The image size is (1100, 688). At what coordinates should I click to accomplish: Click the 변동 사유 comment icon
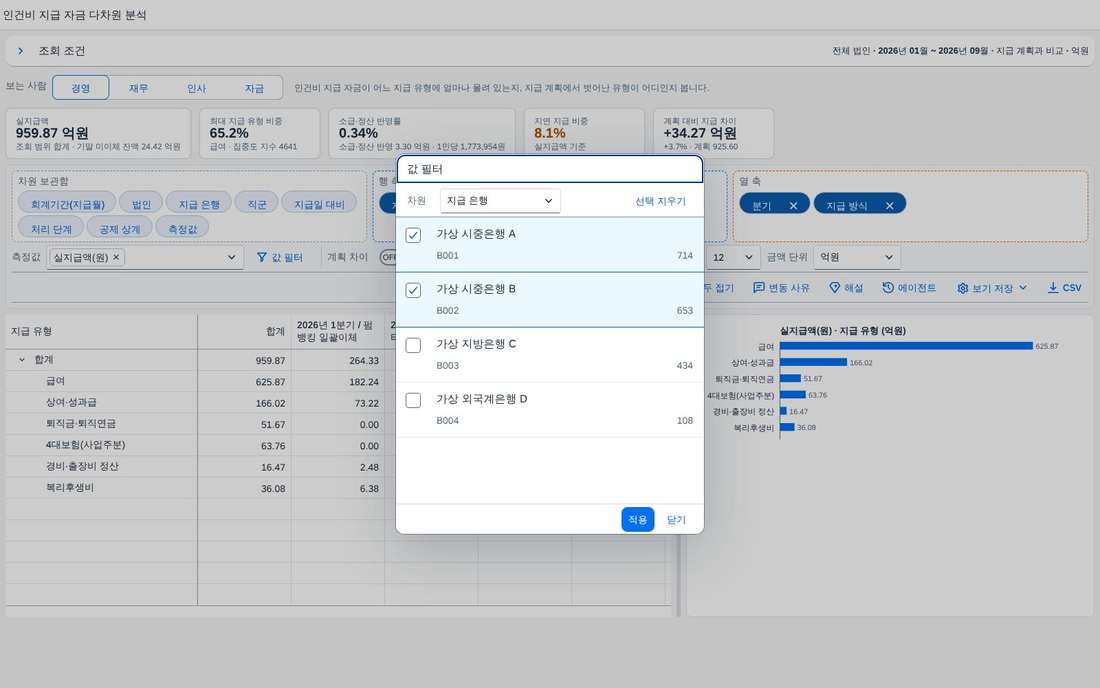point(758,288)
